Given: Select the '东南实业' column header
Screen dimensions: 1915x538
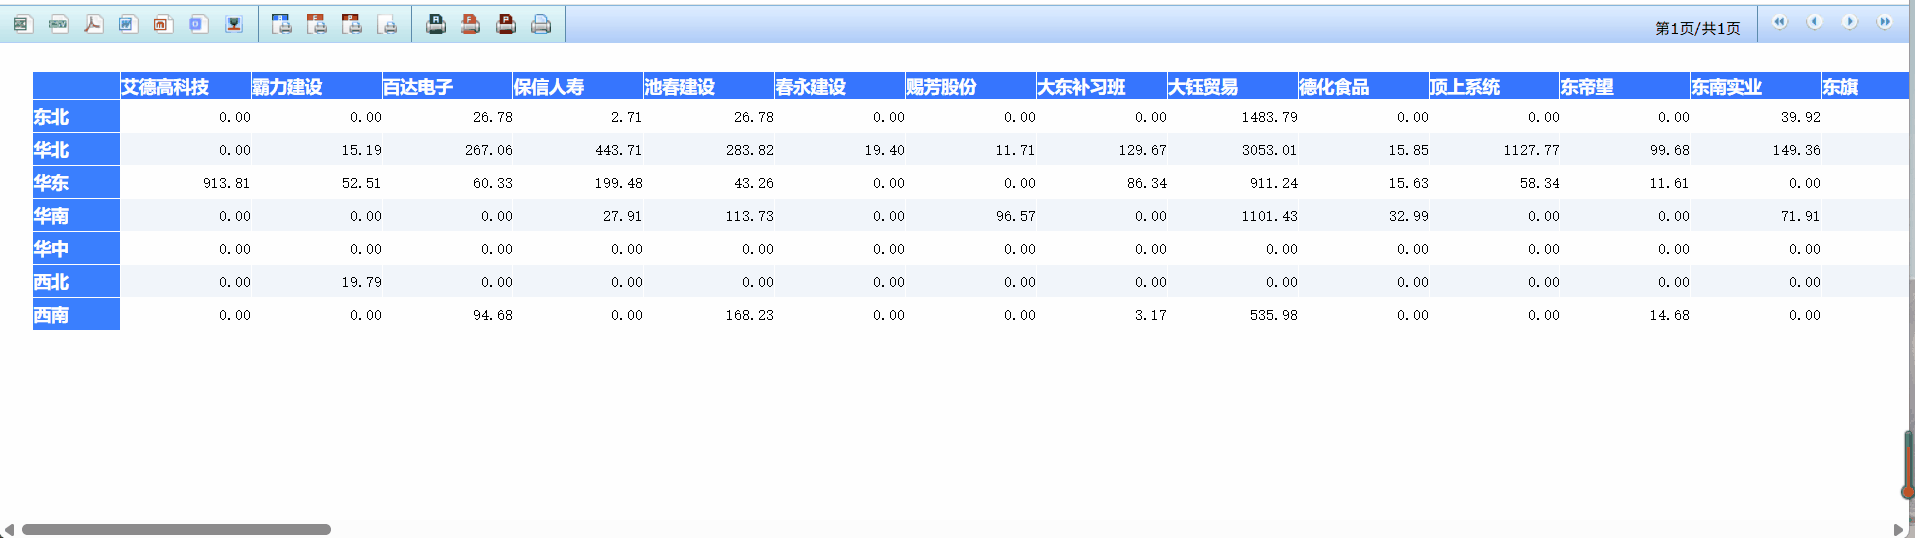Looking at the screenshot, I should point(1756,86).
